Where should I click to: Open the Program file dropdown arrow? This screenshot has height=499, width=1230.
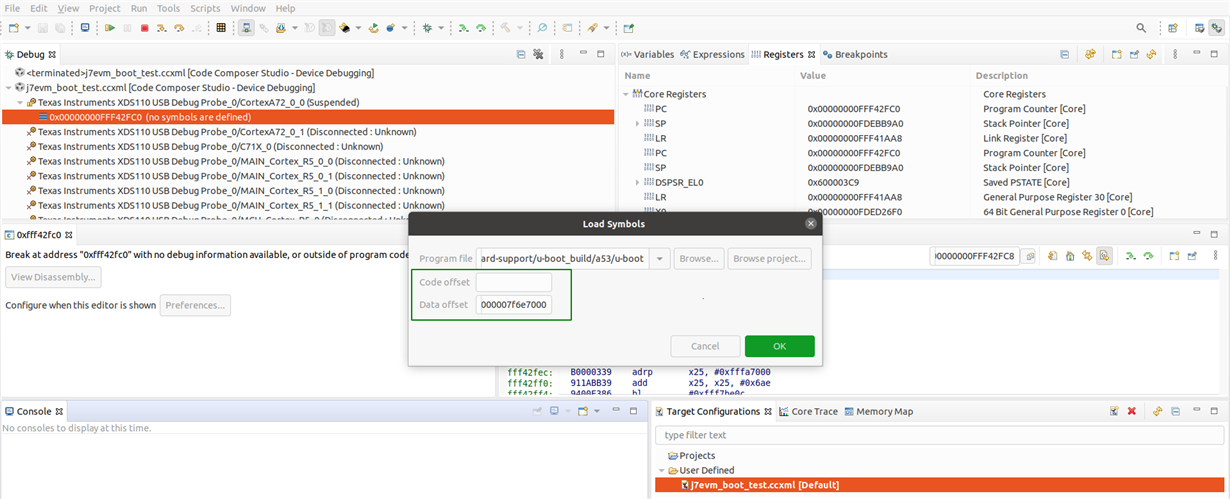point(659,258)
